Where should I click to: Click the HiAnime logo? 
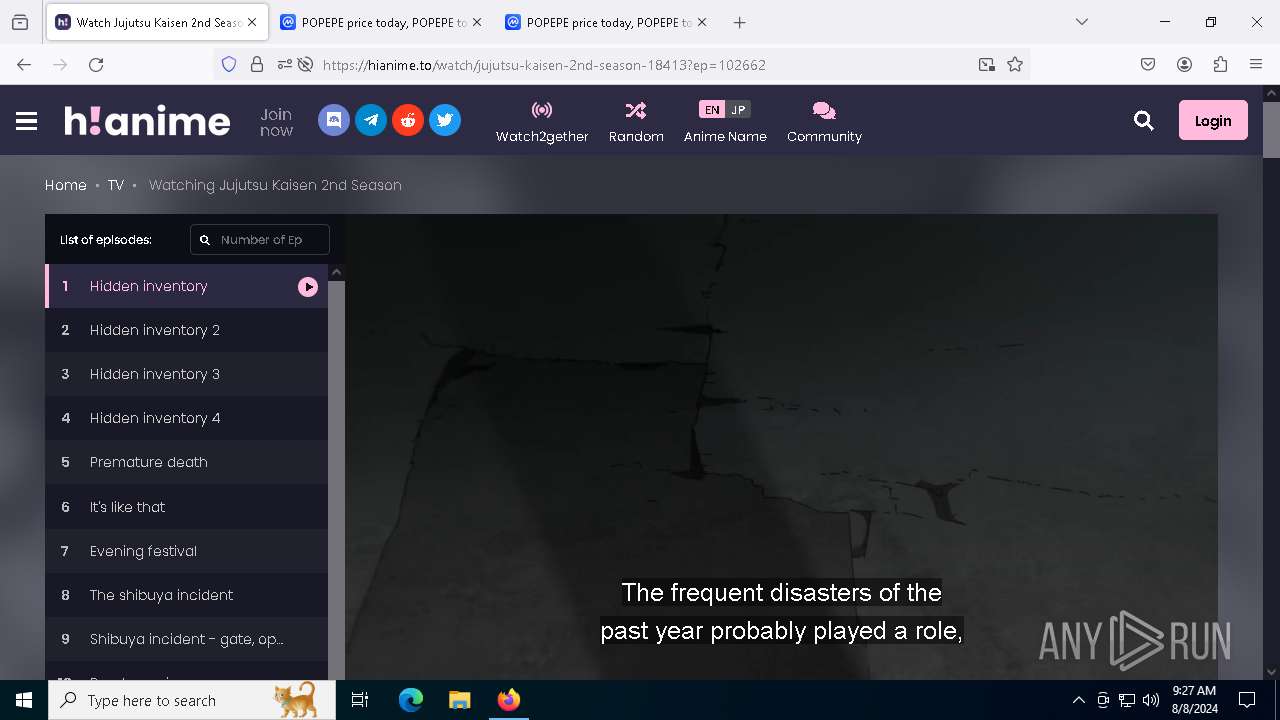coord(147,121)
